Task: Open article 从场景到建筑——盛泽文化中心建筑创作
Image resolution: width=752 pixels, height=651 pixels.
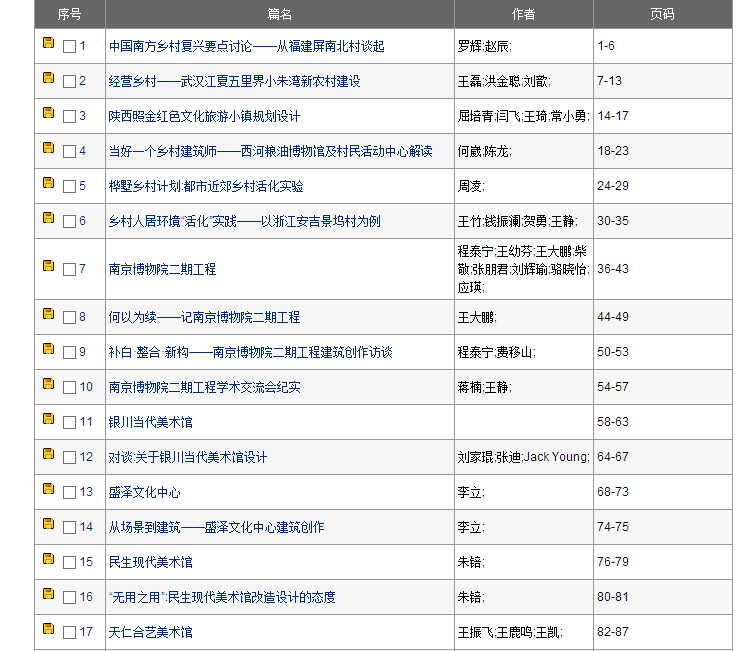Action: coord(216,528)
